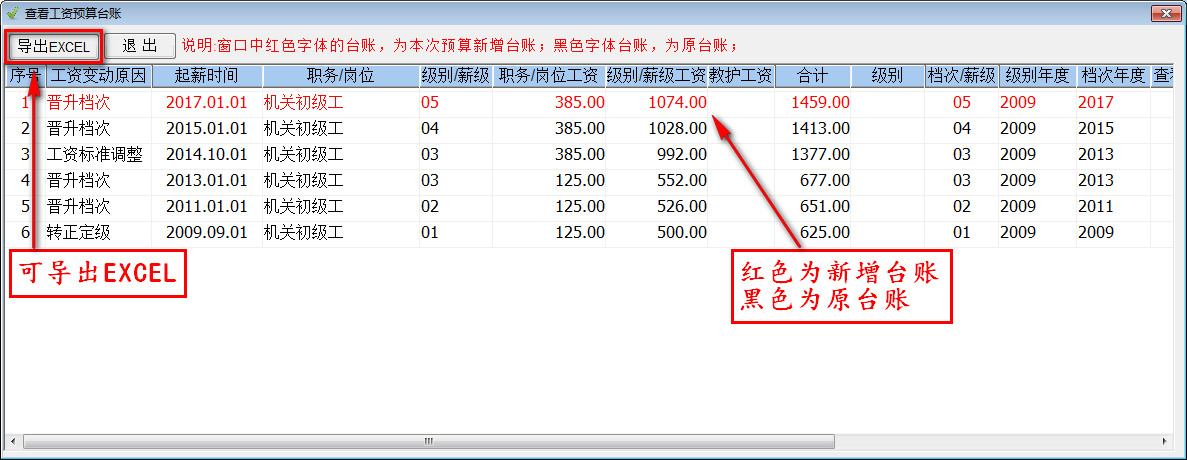
Task: Select the 职务/岗位 column header
Action: tap(340, 76)
